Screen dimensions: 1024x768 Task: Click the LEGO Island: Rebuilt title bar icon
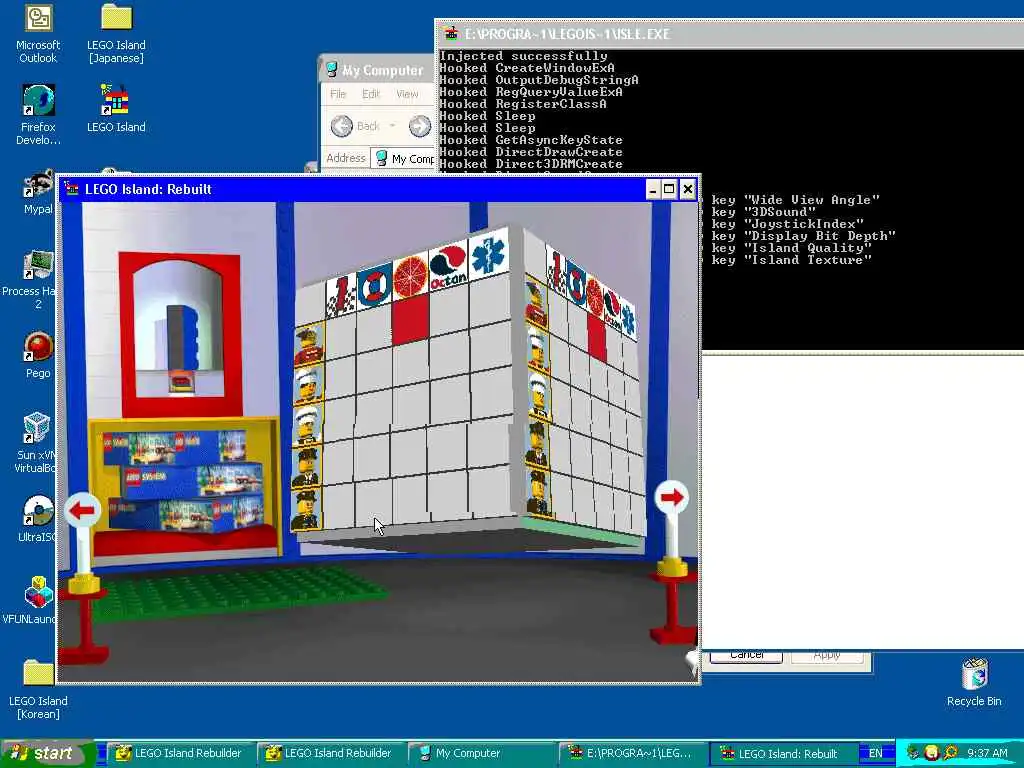click(x=71, y=189)
